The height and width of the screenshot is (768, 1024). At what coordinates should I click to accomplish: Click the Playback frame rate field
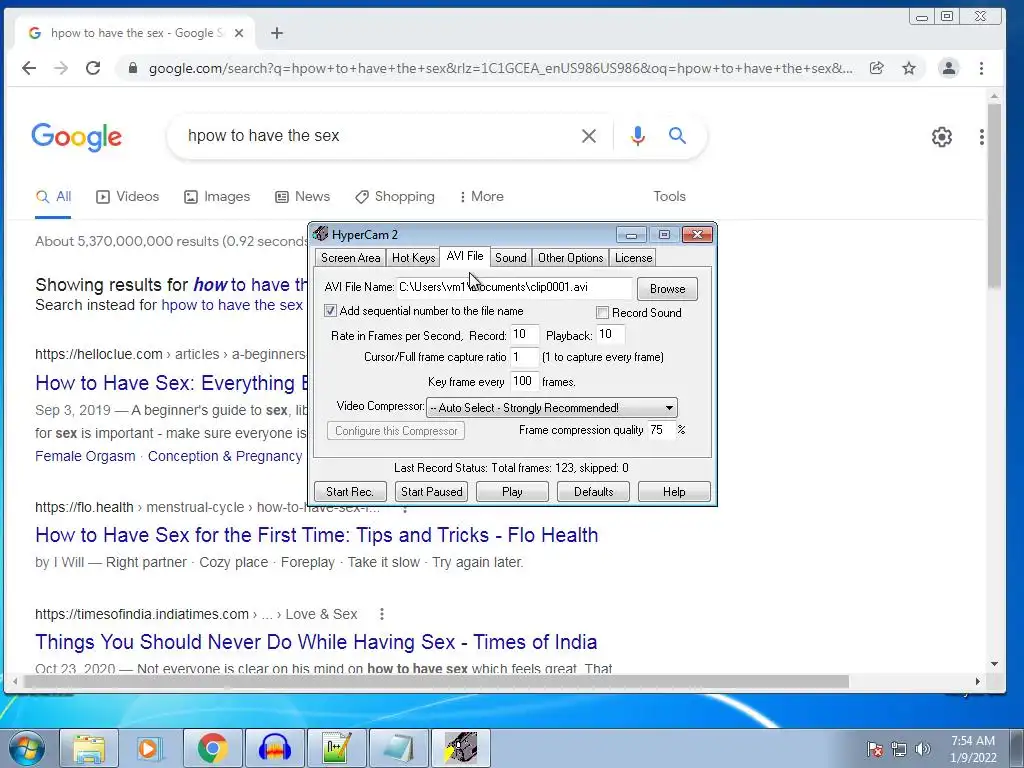611,334
